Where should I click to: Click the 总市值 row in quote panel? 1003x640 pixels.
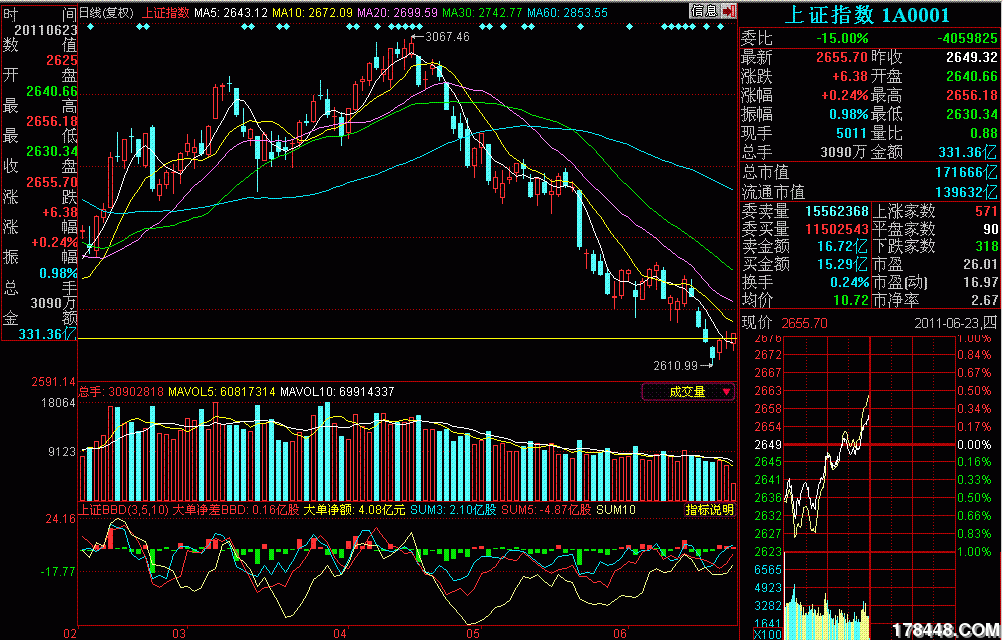point(869,173)
